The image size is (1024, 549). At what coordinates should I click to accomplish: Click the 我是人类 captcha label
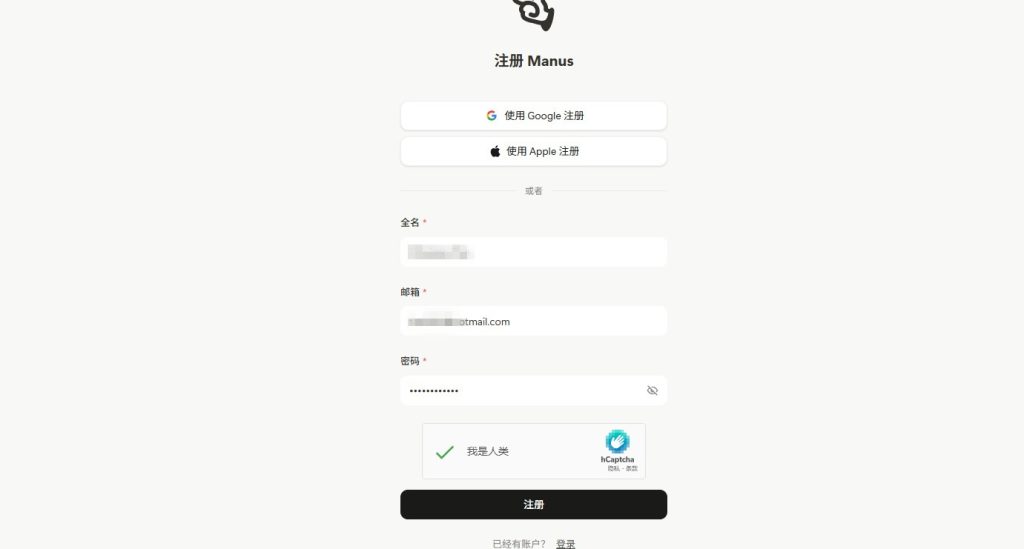tap(487, 451)
